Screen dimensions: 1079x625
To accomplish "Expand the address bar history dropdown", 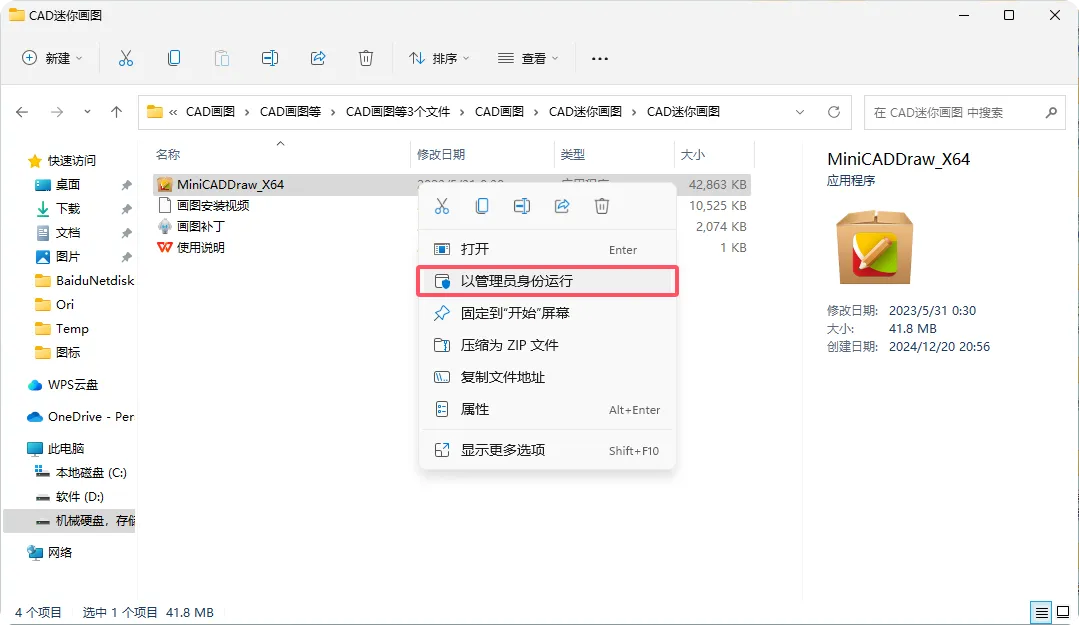I will point(800,112).
